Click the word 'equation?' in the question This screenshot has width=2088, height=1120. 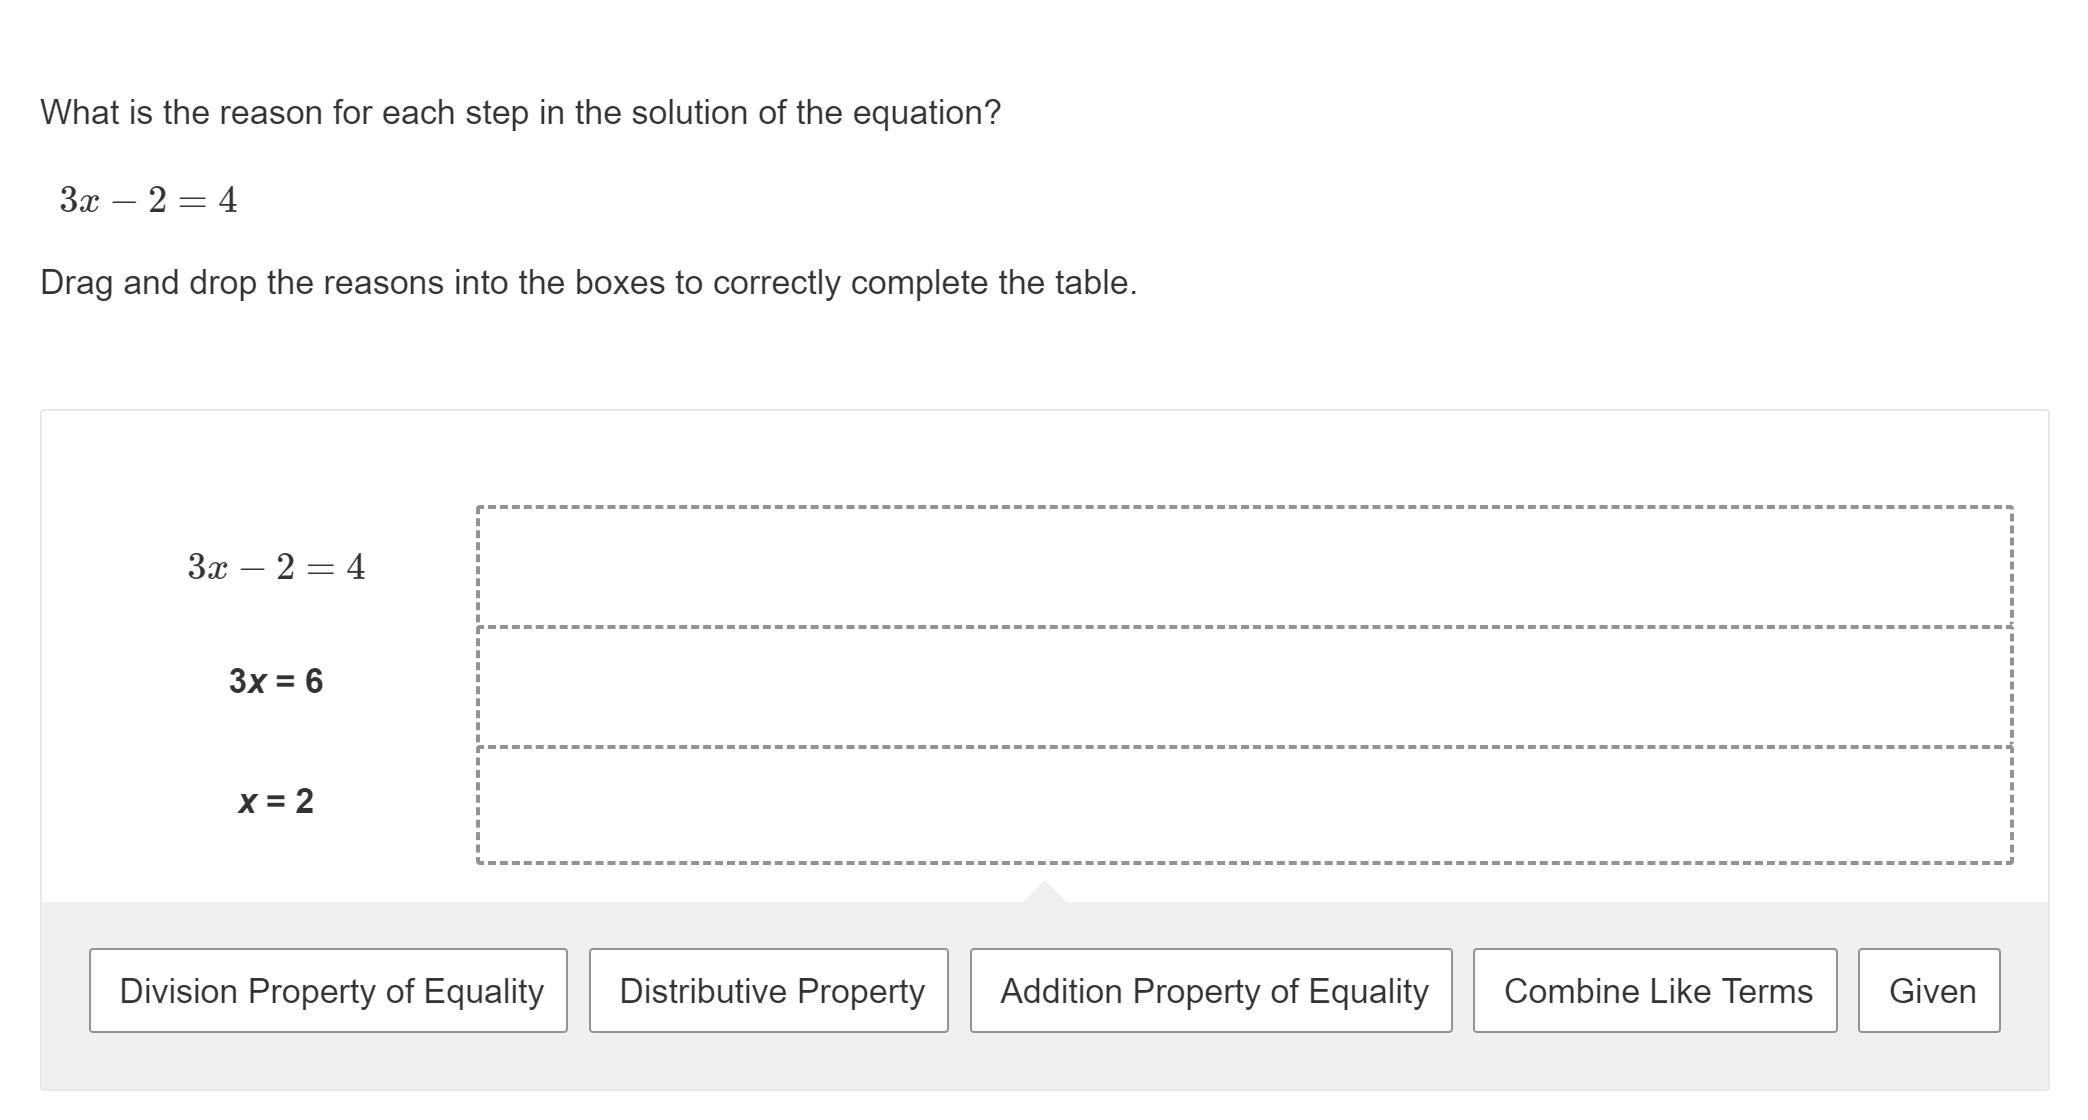coord(926,113)
